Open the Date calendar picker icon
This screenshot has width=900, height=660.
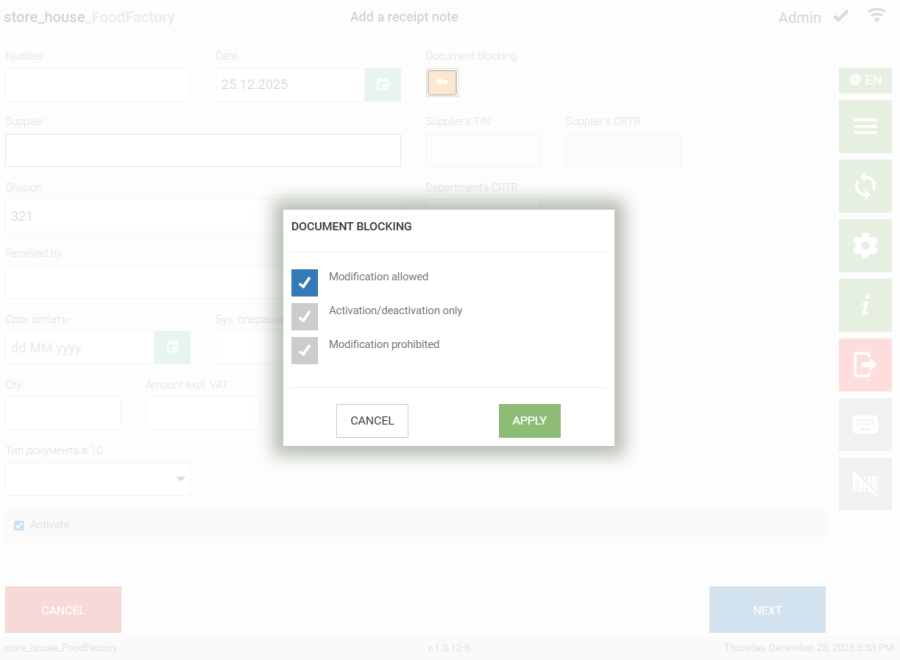pyautogui.click(x=382, y=85)
